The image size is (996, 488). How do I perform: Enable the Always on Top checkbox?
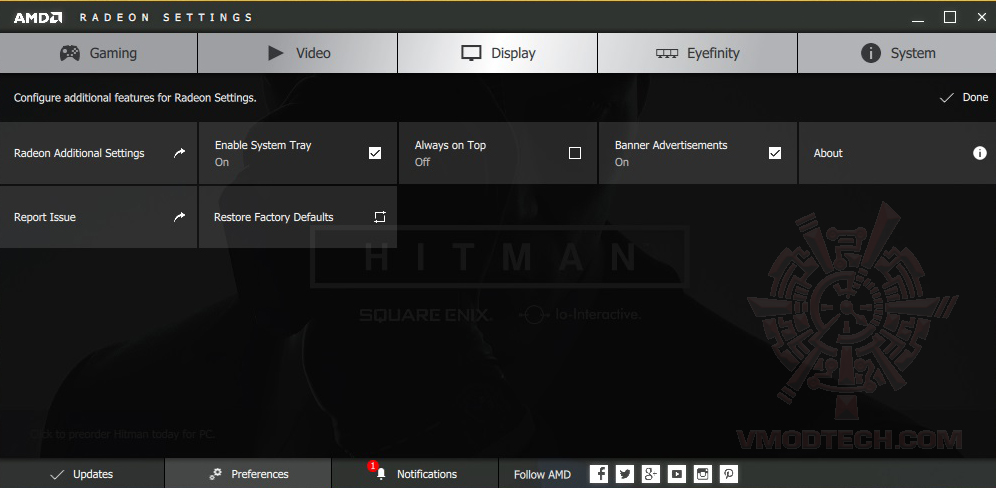pos(575,153)
